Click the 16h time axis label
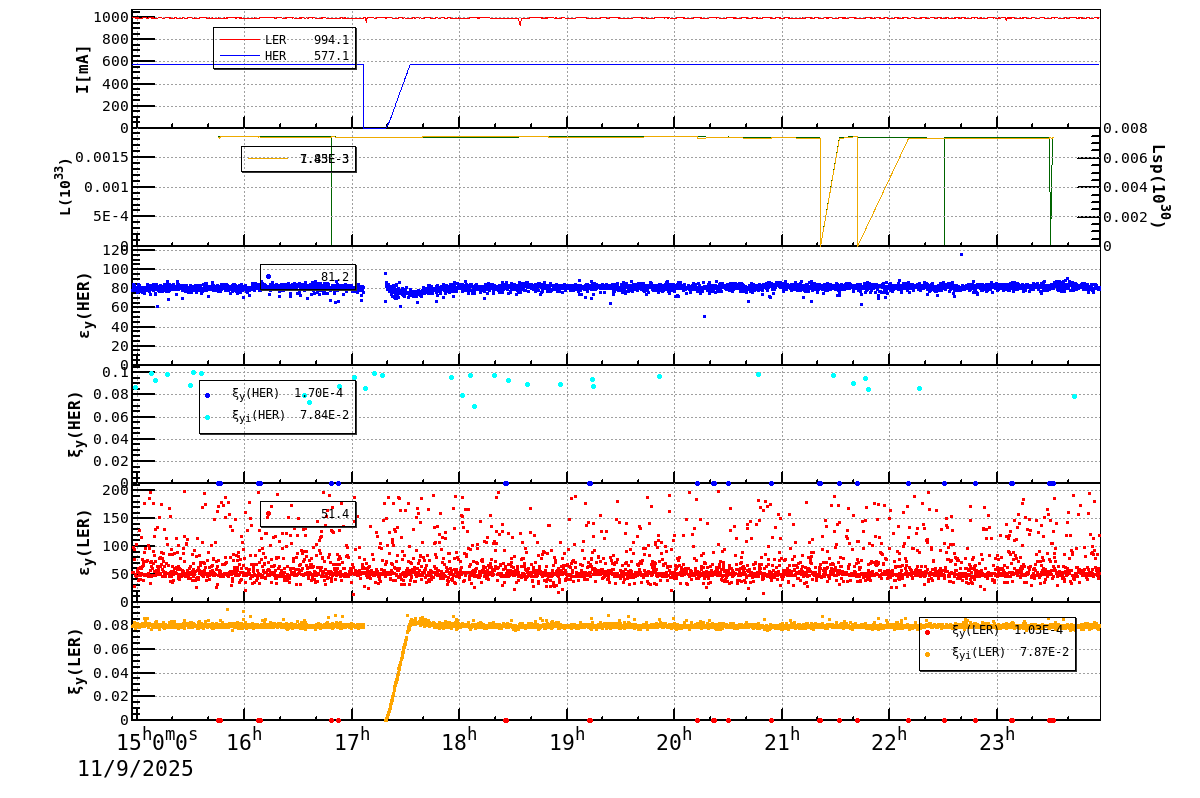Screen dimensions: 1200x798 point(244,742)
